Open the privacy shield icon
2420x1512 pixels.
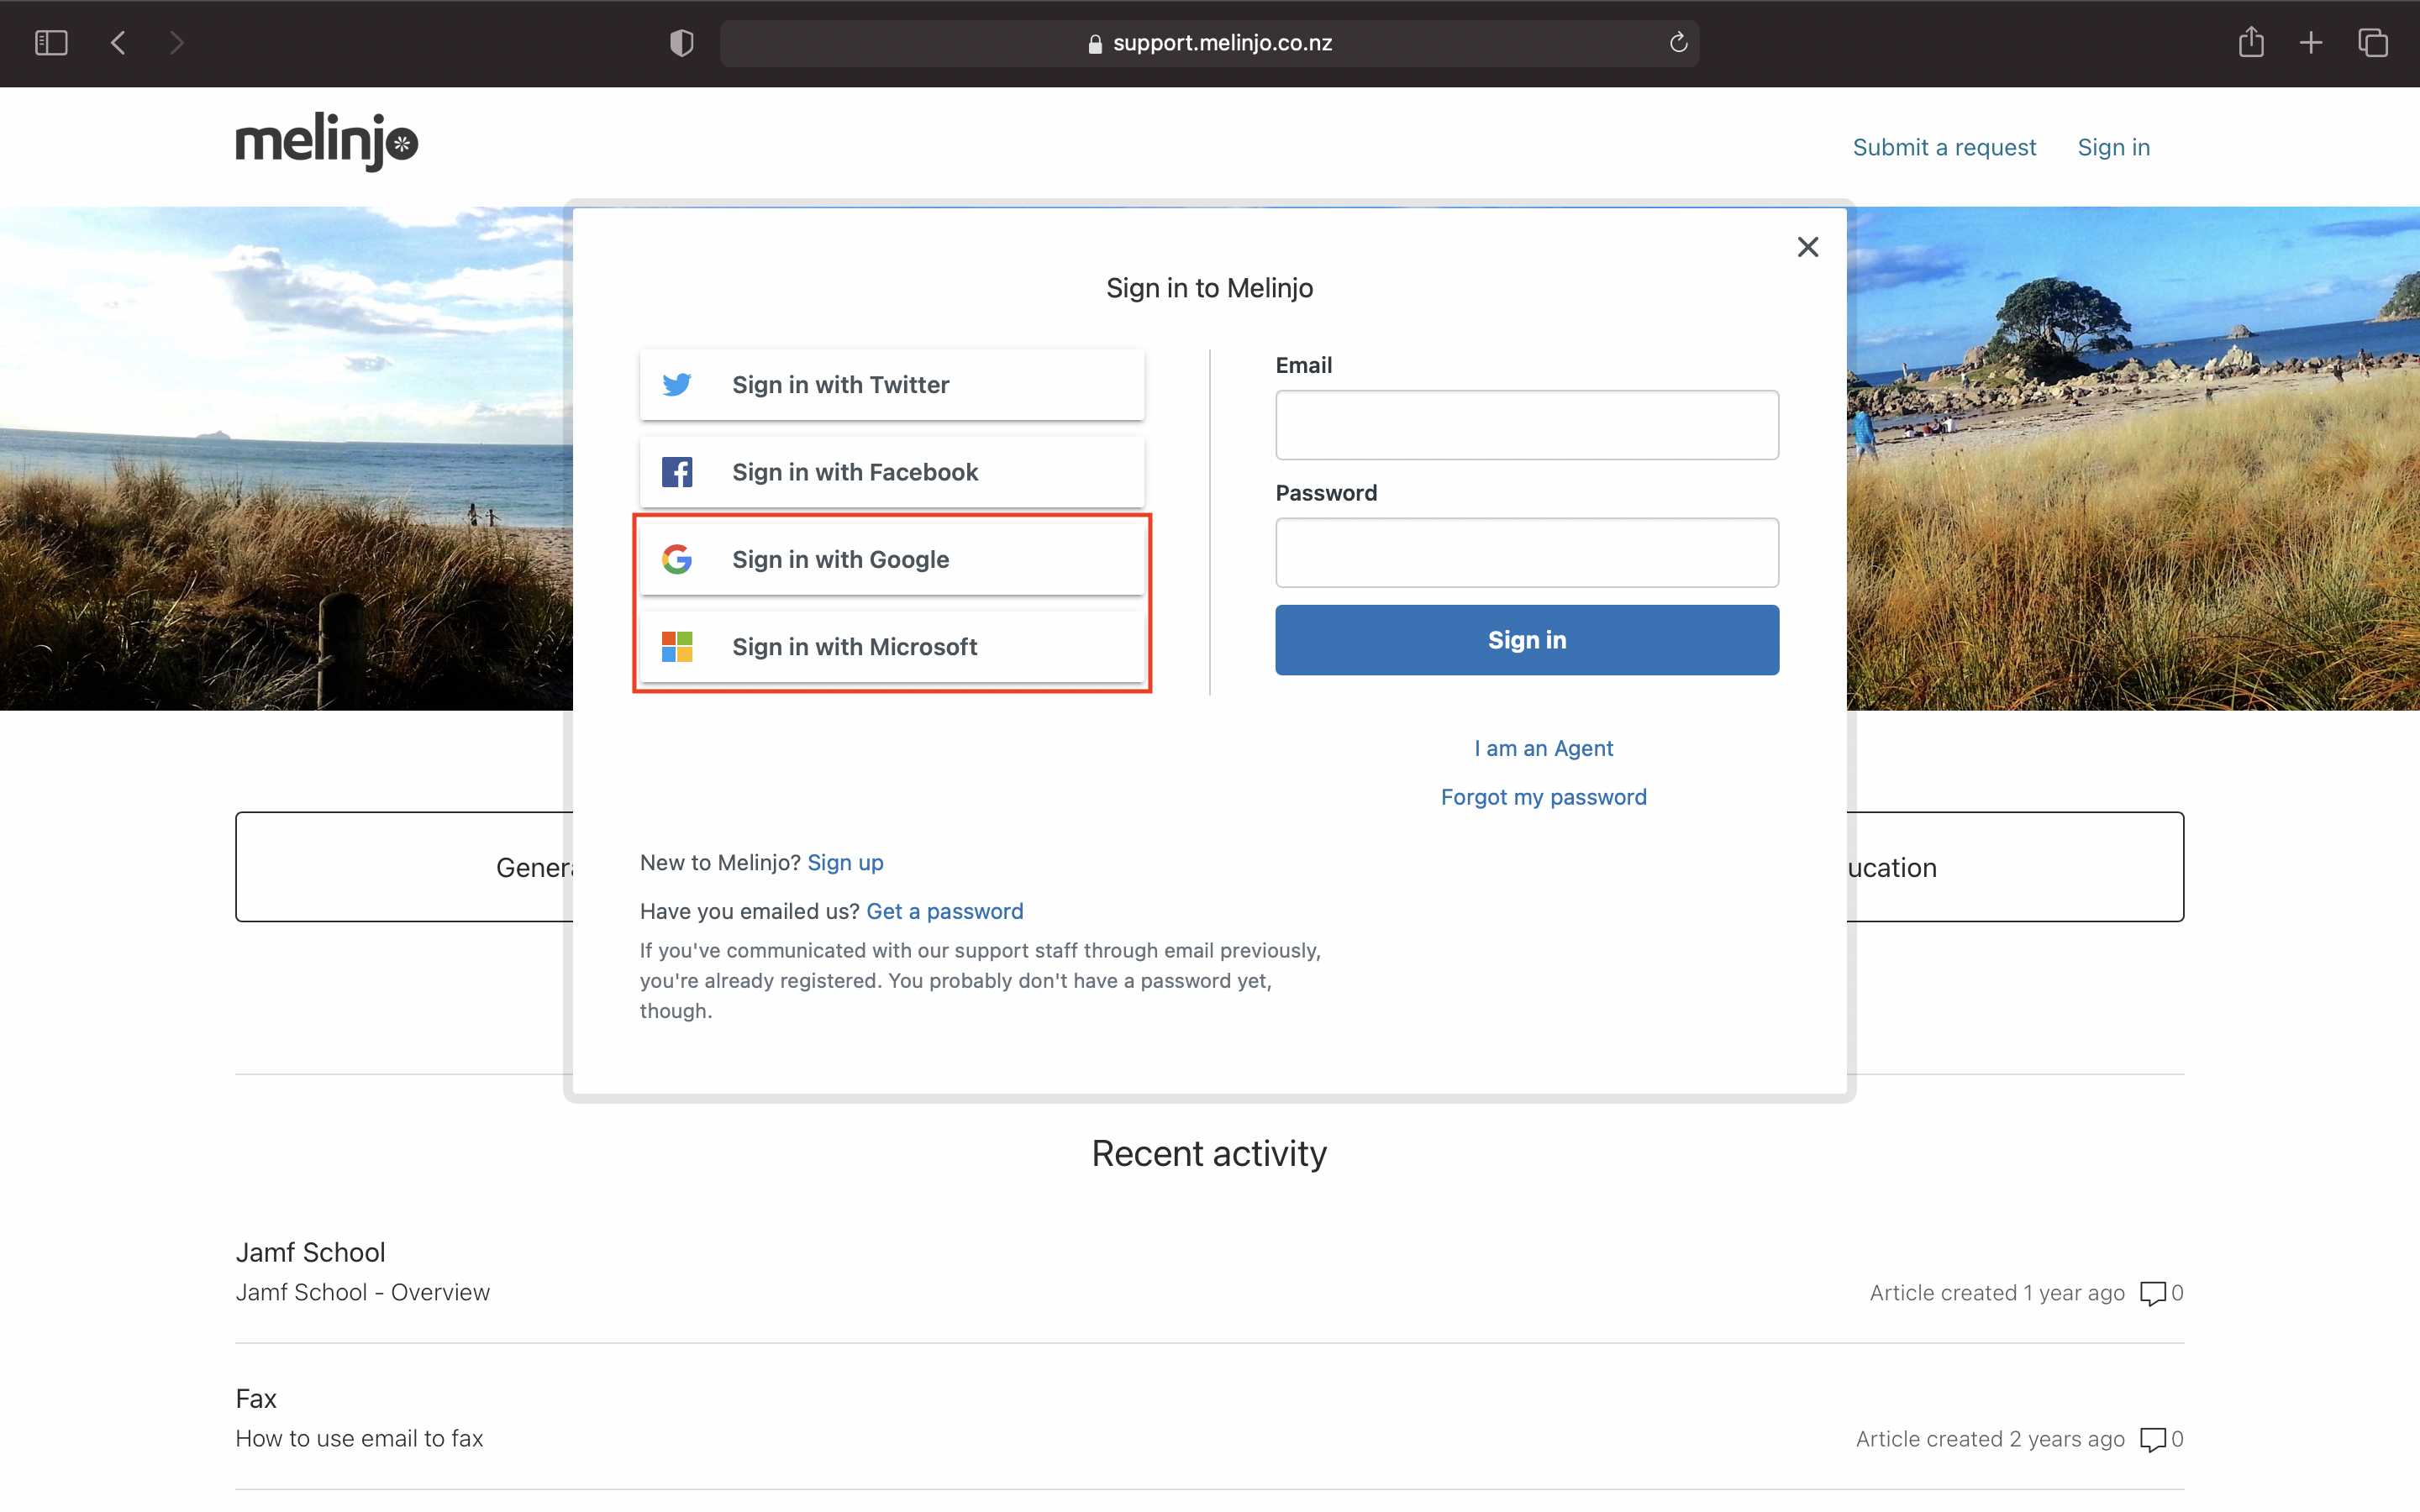(x=681, y=43)
